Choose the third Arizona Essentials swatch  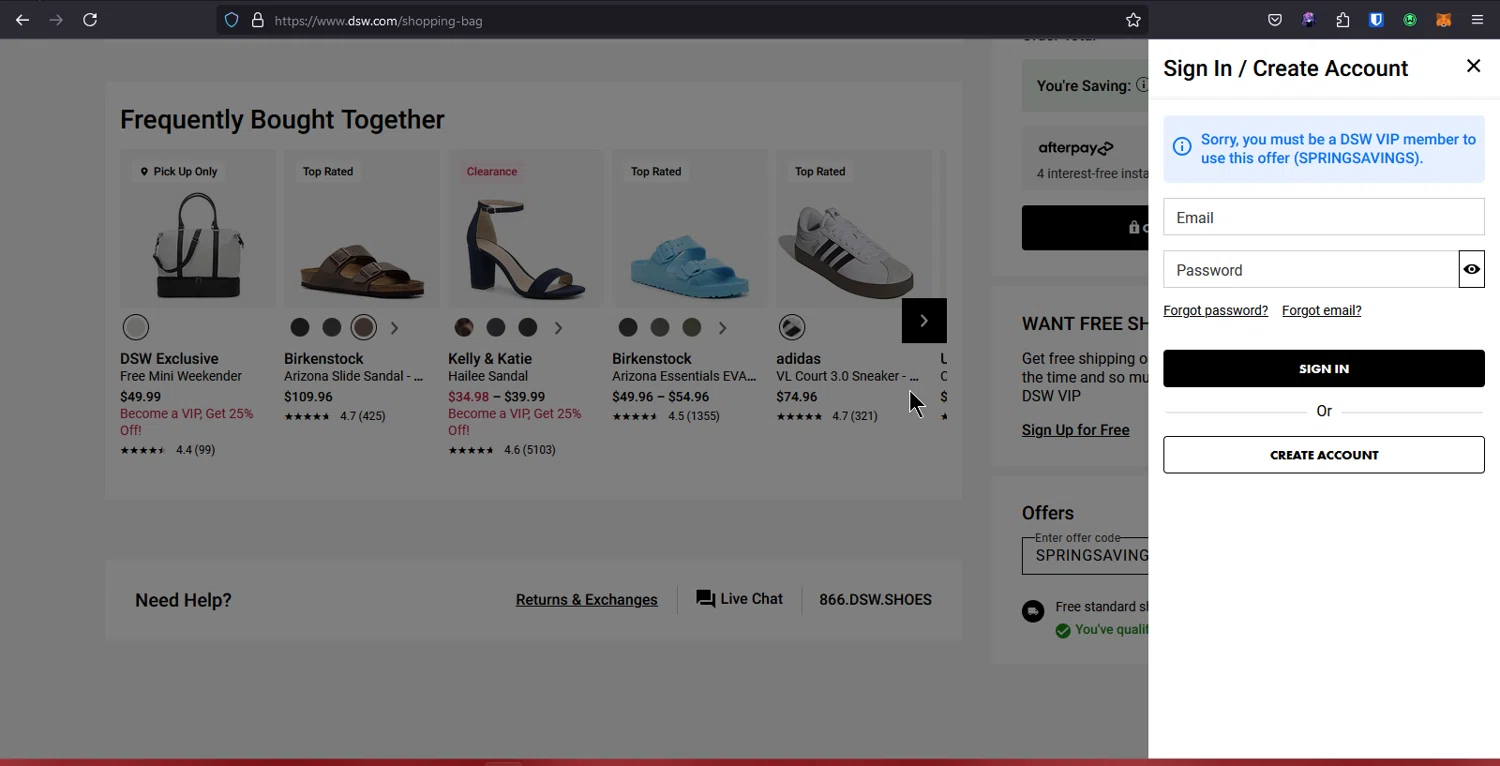tap(692, 327)
